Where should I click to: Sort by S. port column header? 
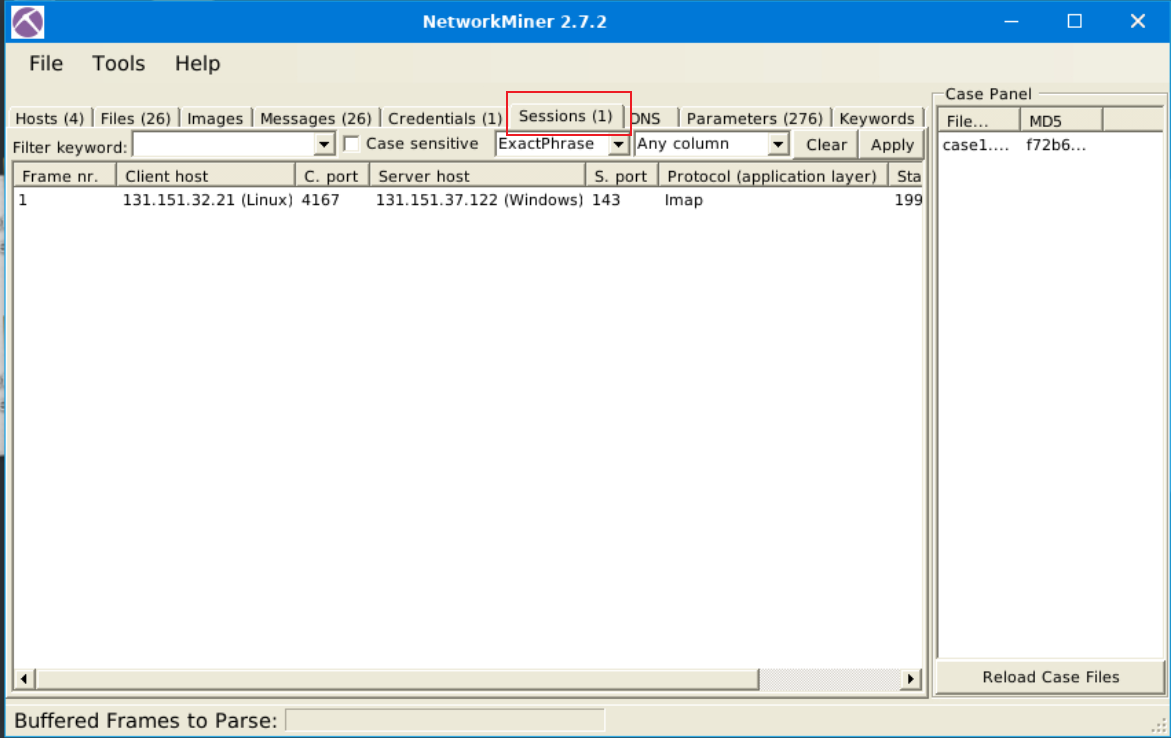click(x=621, y=176)
